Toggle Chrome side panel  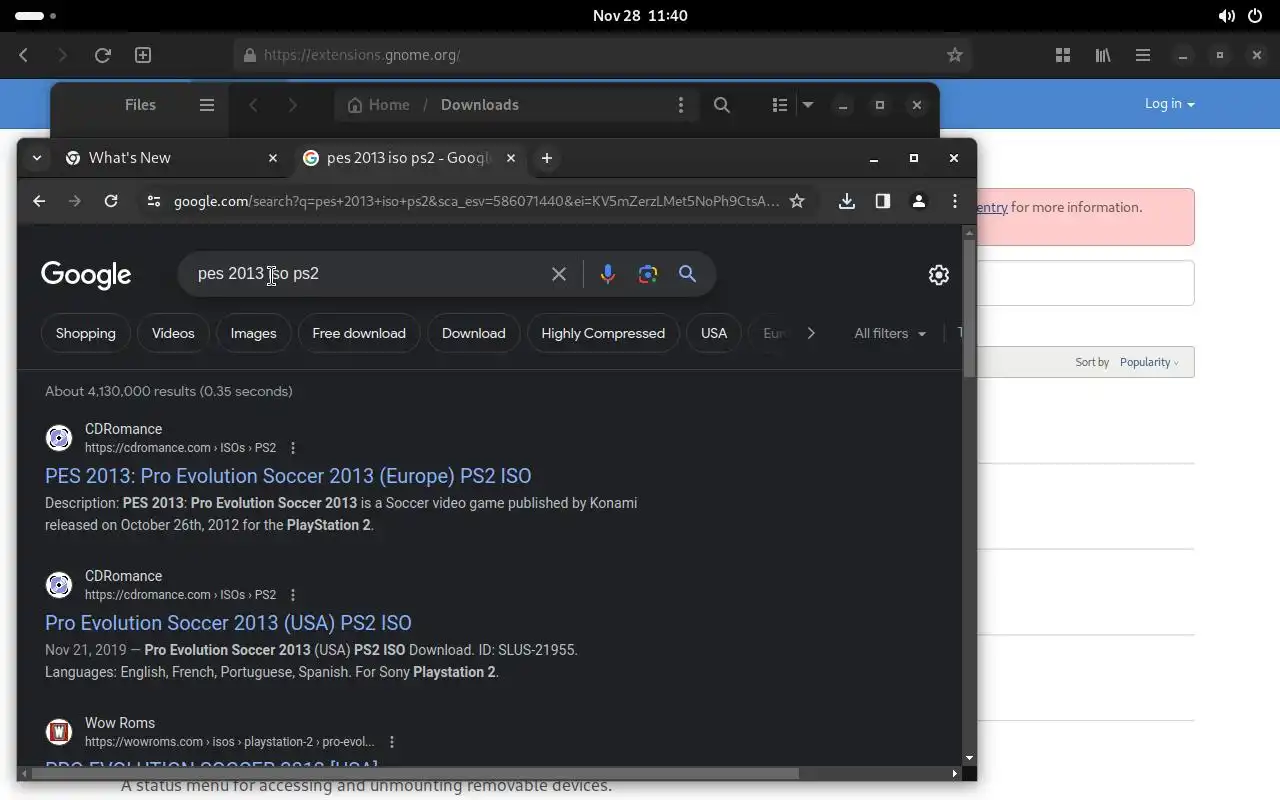point(882,201)
